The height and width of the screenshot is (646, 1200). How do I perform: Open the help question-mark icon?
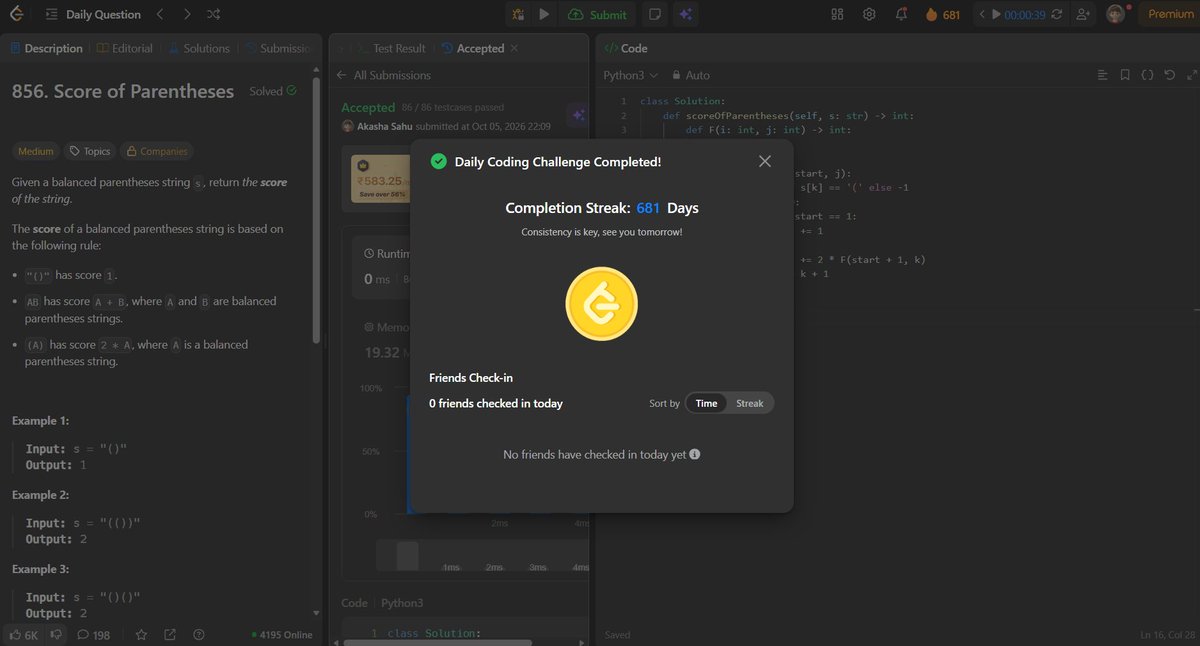198,634
